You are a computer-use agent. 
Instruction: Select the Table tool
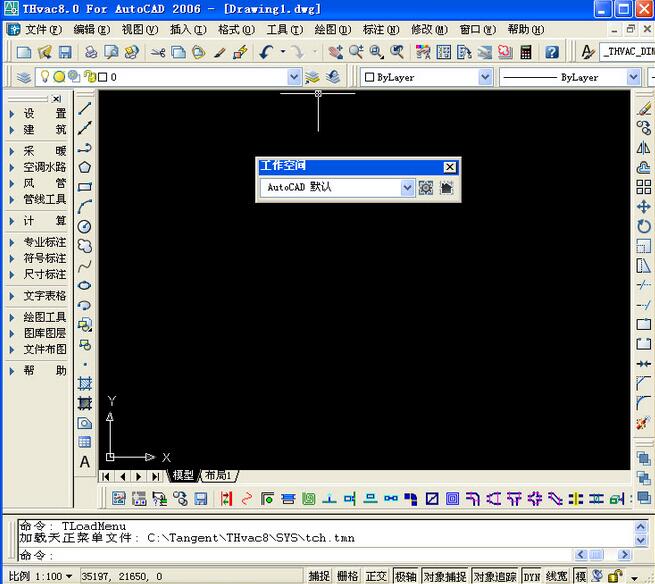click(85, 442)
